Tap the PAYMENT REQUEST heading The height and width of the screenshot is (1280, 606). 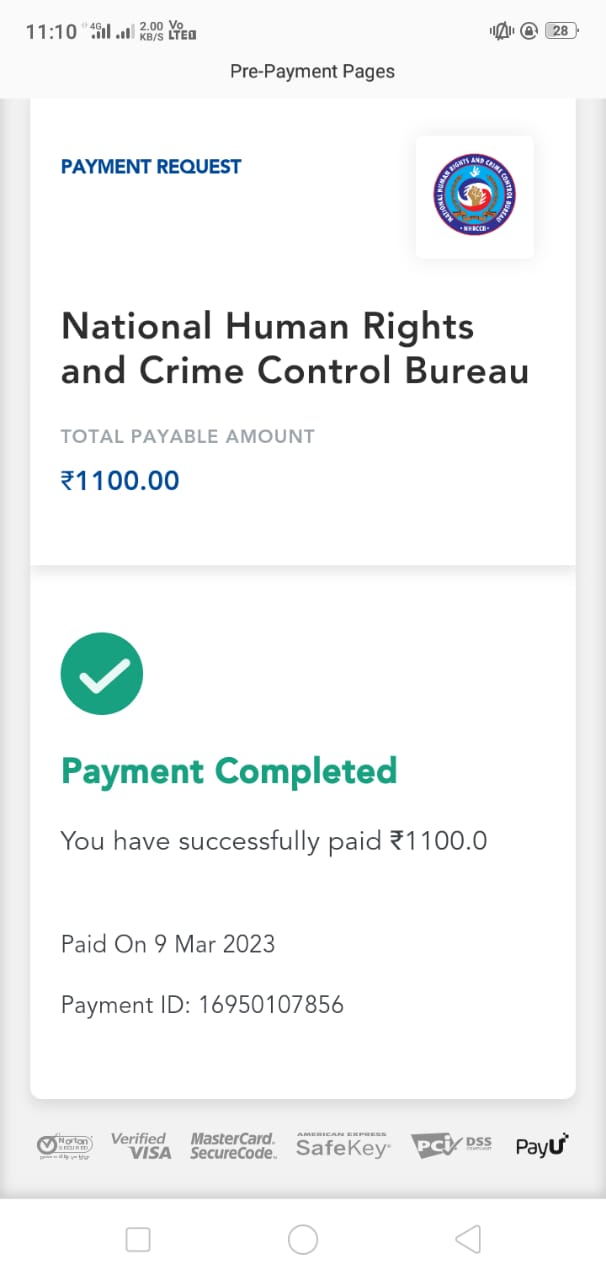[x=151, y=167]
